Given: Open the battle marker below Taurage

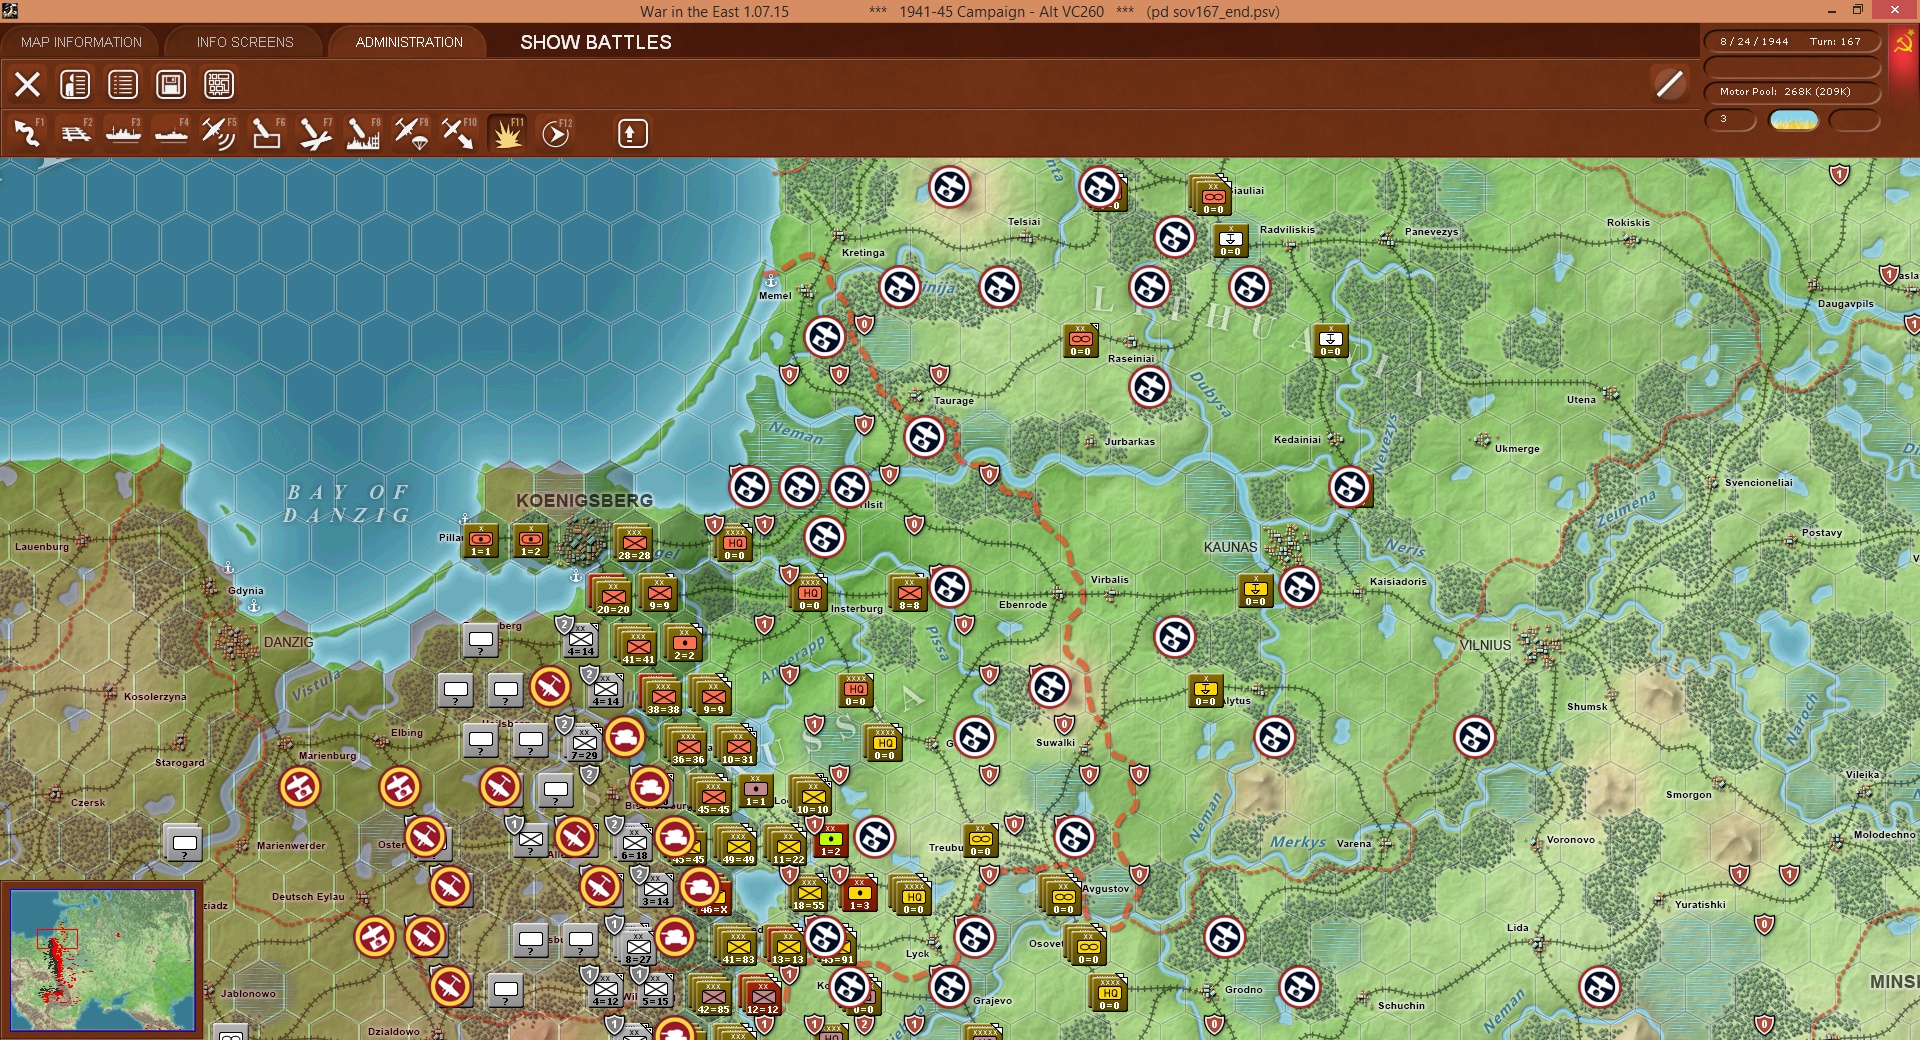Looking at the screenshot, I should pos(925,437).
